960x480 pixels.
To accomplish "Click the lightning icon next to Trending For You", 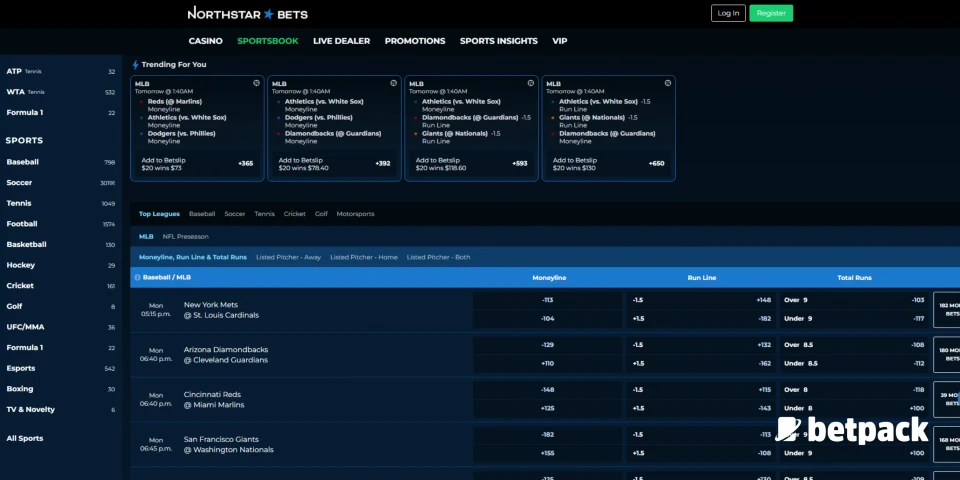I will (x=135, y=64).
